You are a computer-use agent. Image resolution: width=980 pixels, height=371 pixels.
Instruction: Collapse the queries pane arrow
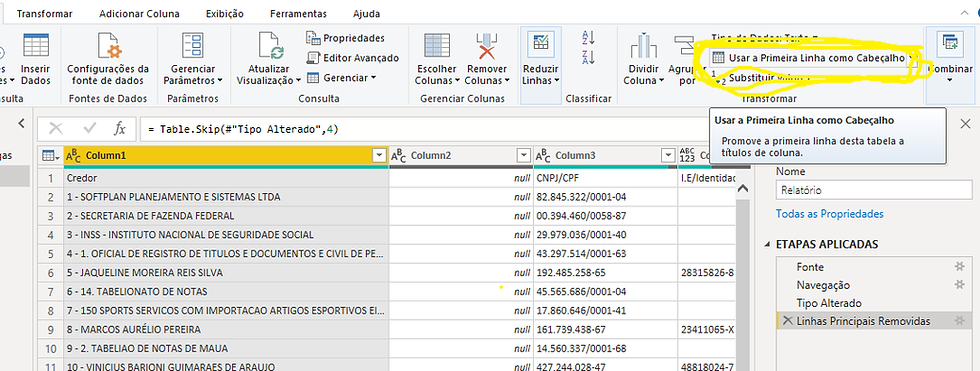coord(21,123)
